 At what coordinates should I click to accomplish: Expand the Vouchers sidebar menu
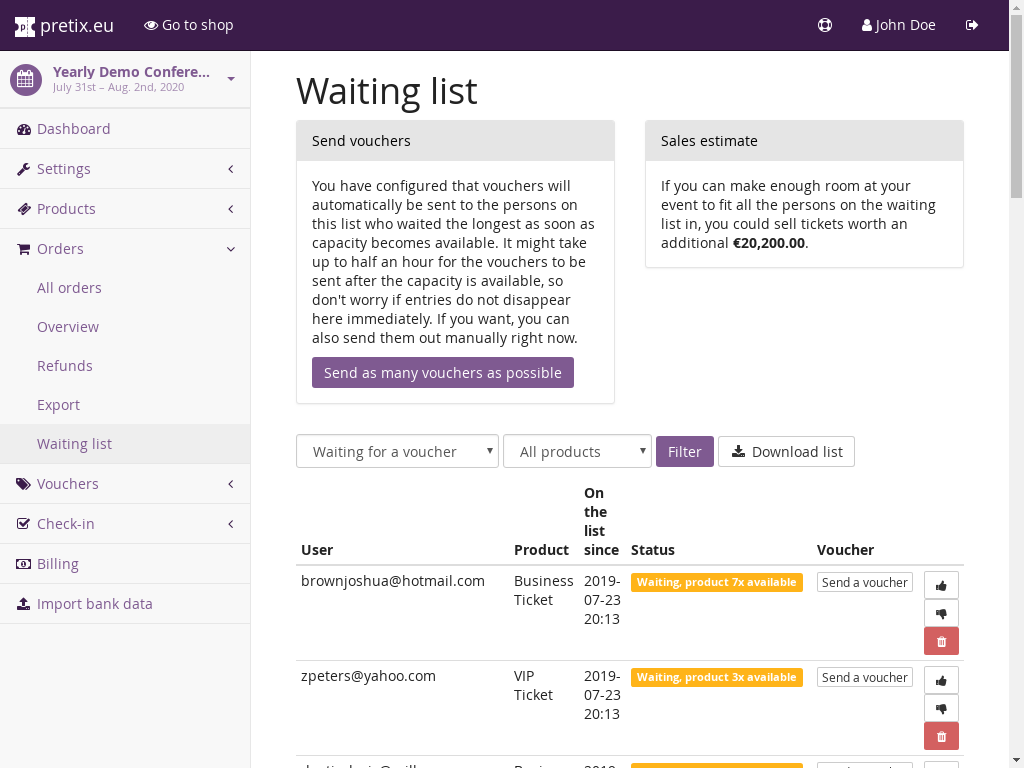[125, 484]
